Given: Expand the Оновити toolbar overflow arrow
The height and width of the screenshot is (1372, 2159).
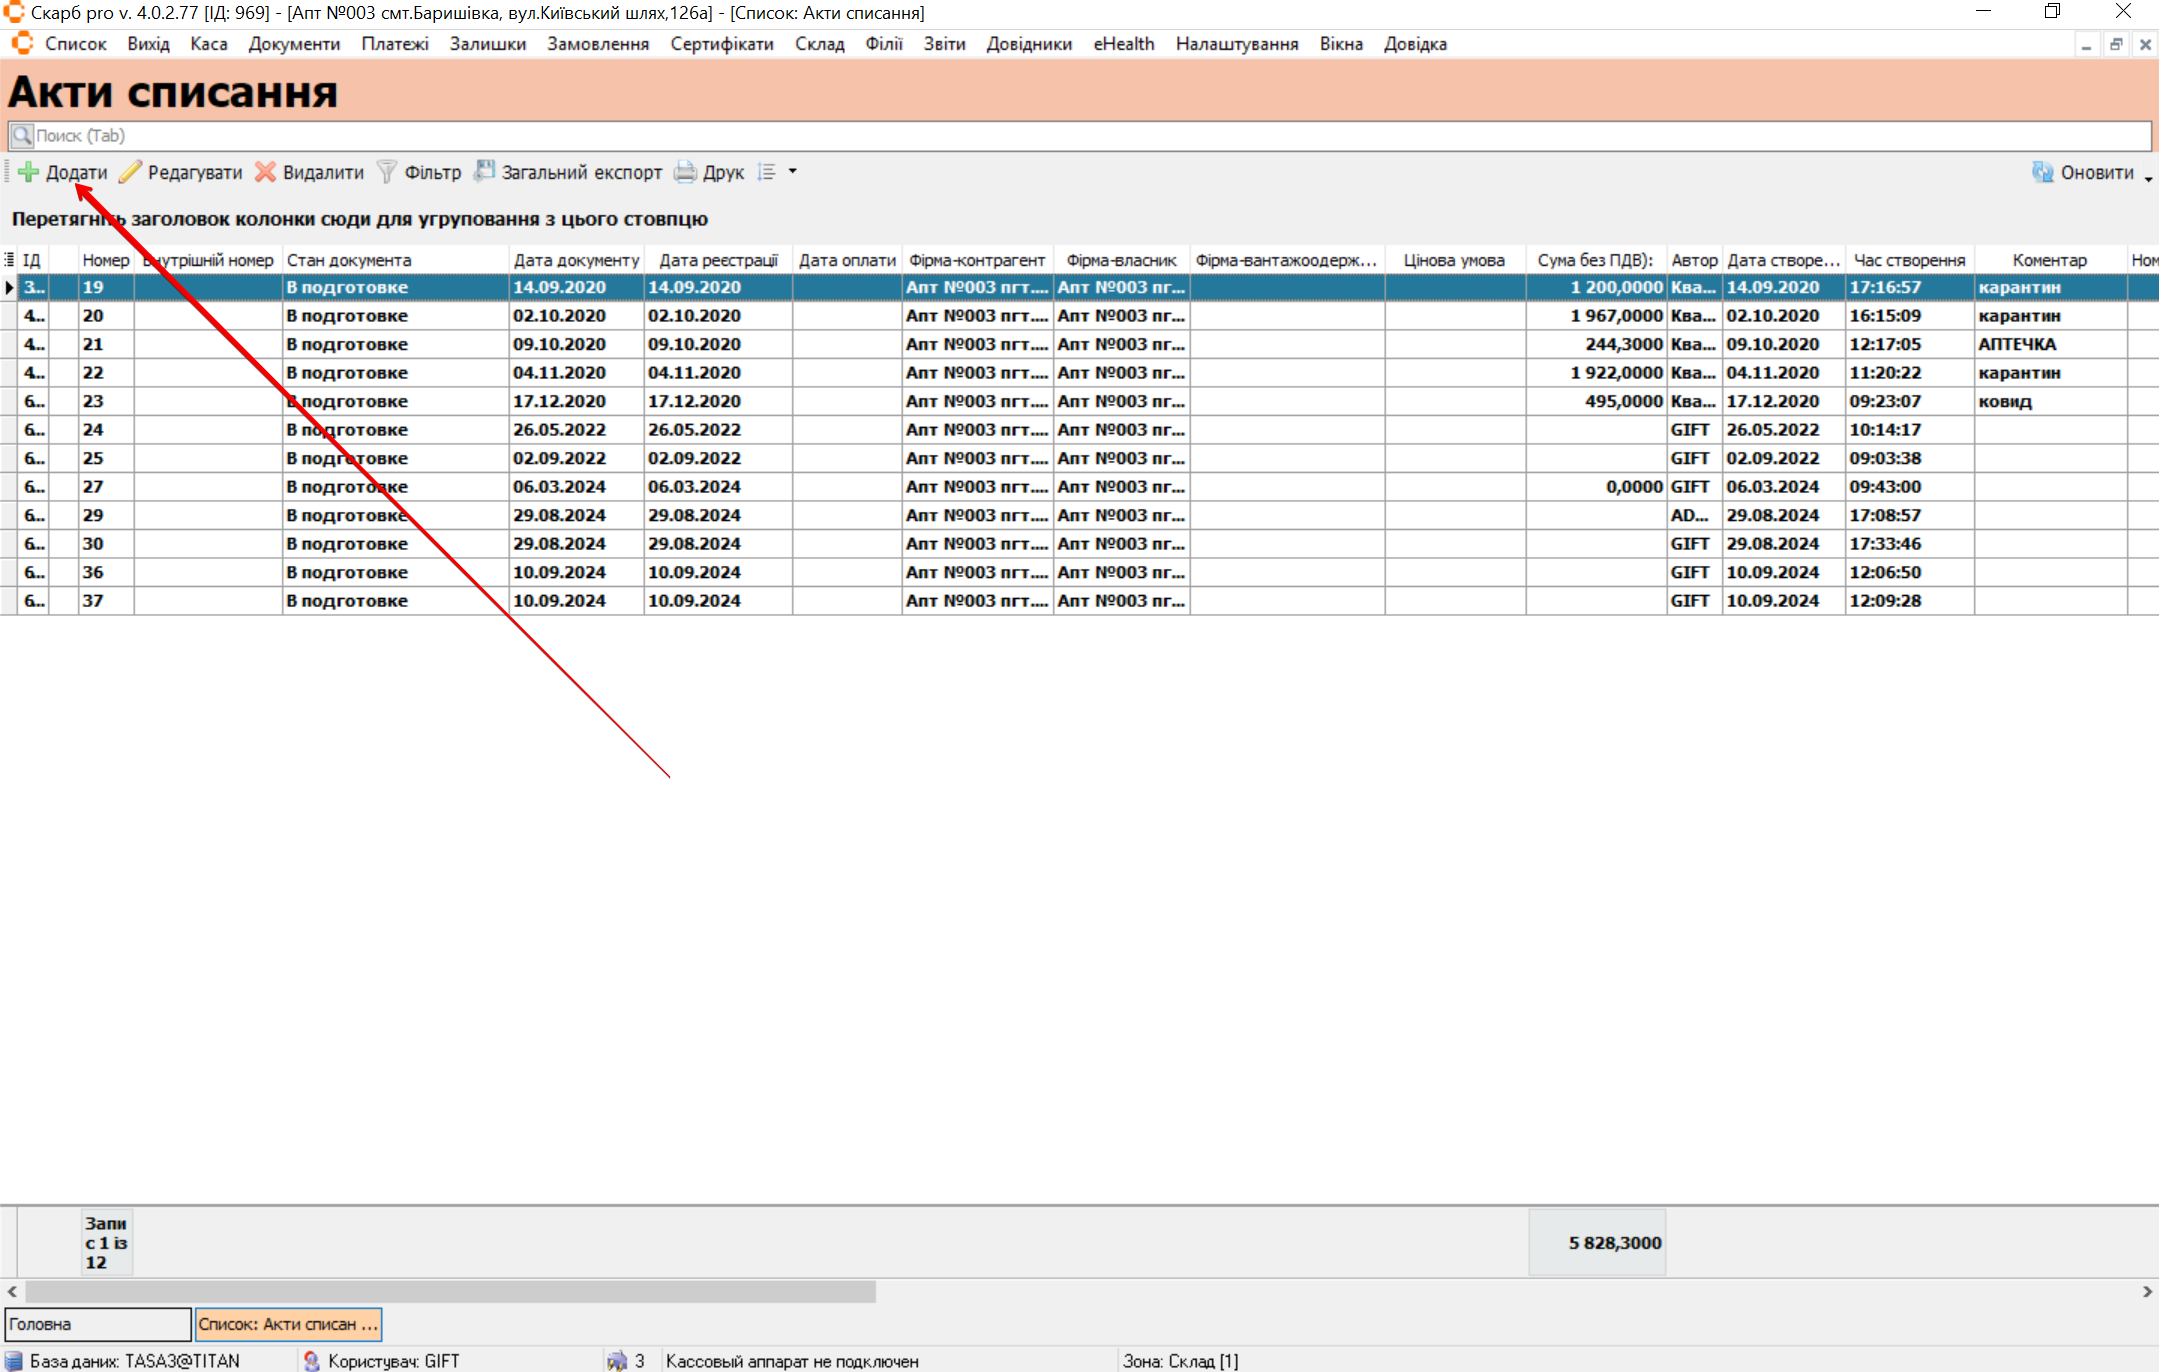Looking at the screenshot, I should tap(2148, 178).
